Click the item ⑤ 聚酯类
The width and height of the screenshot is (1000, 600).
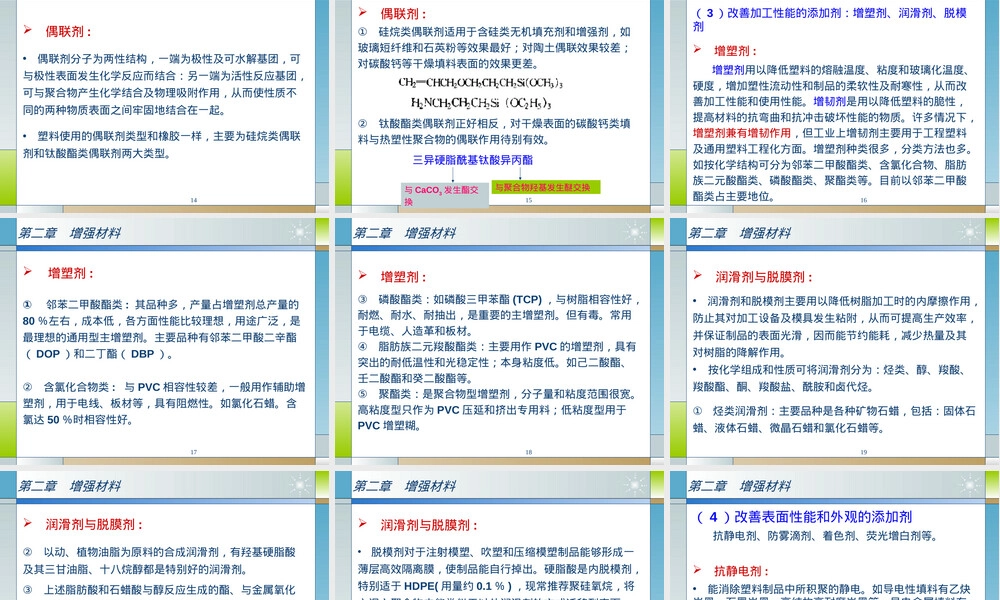[384, 394]
